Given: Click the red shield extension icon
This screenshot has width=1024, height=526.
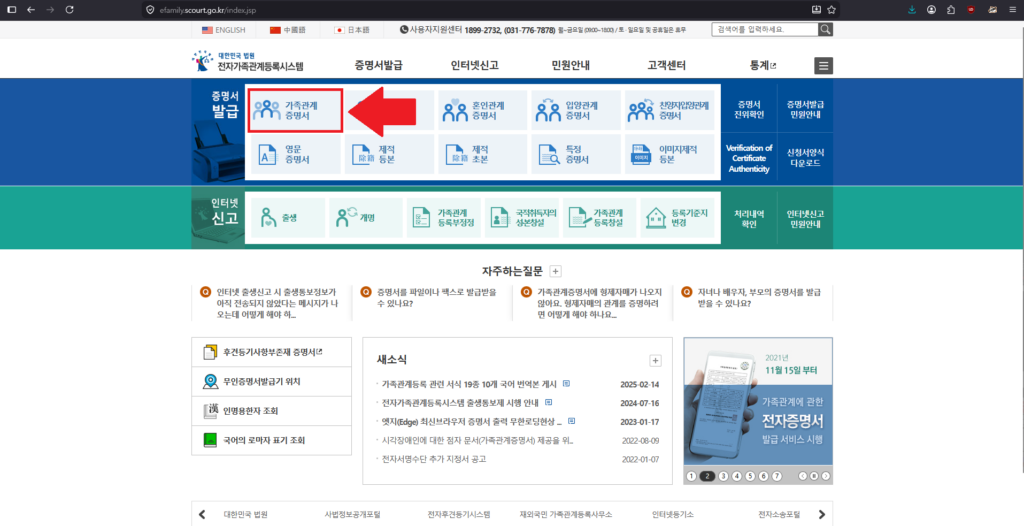Looking at the screenshot, I should pyautogui.click(x=971, y=10).
